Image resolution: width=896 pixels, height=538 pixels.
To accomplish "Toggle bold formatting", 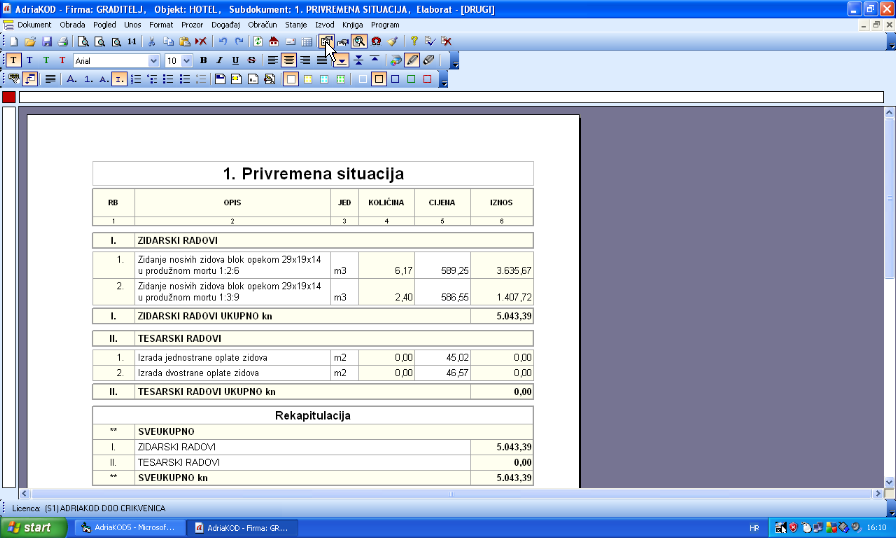I will (x=203, y=60).
